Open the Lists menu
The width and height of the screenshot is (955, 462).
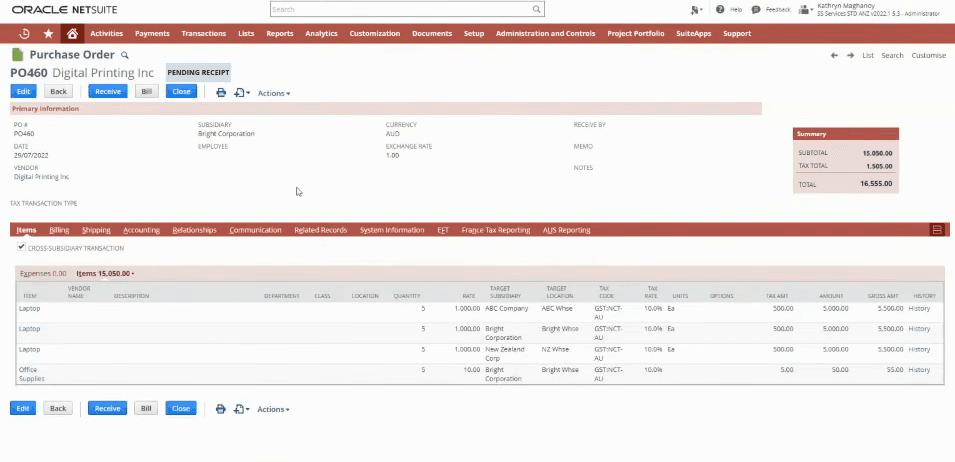click(246, 33)
